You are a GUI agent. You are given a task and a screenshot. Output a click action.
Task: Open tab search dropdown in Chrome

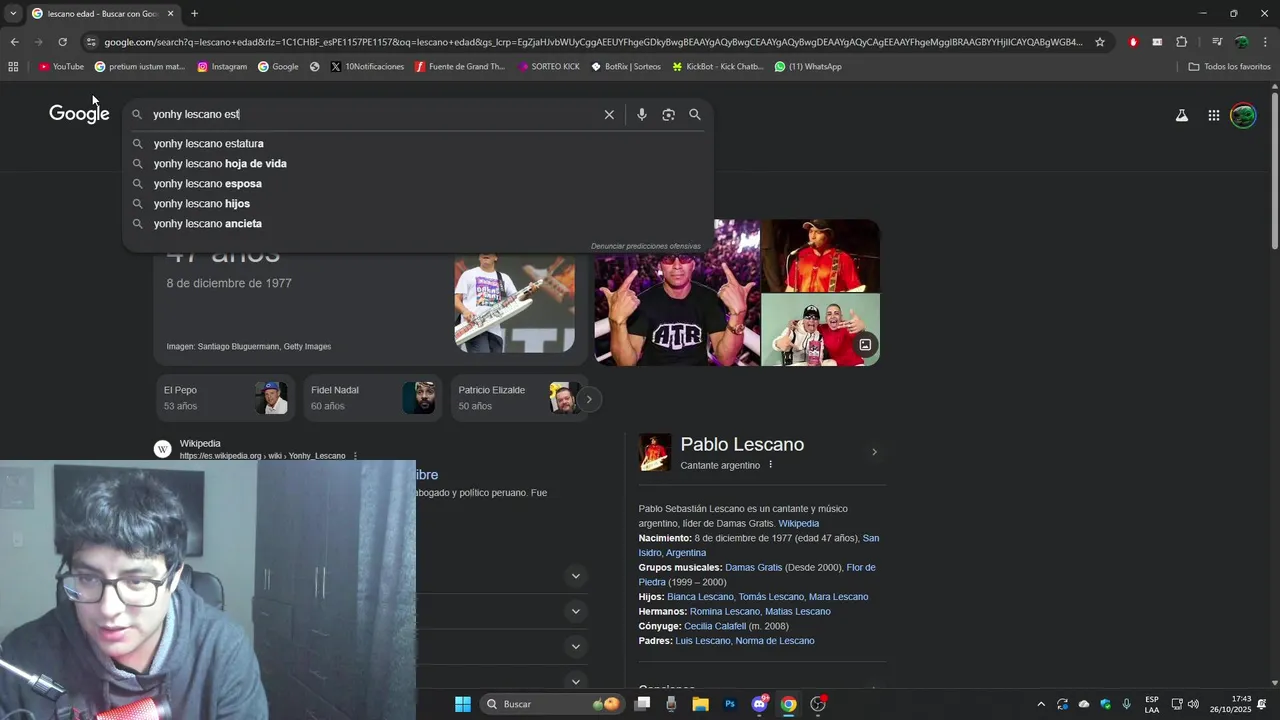[13, 13]
